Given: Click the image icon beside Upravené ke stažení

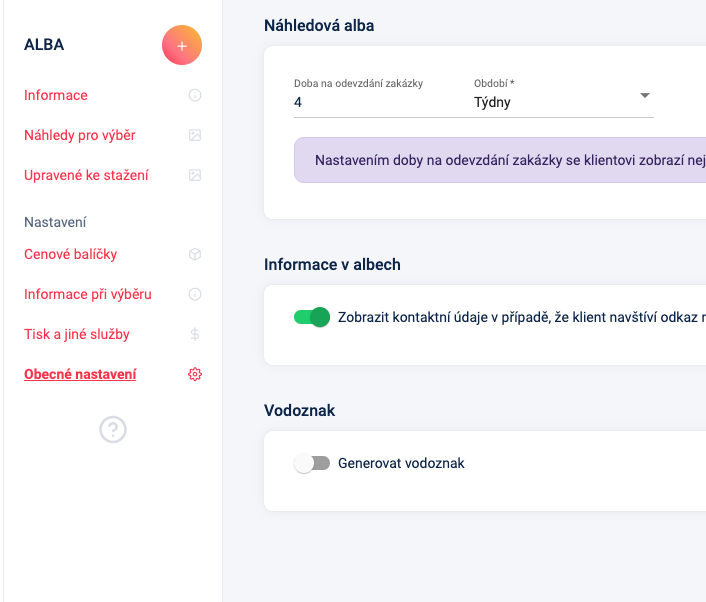Looking at the screenshot, I should pyautogui.click(x=195, y=175).
